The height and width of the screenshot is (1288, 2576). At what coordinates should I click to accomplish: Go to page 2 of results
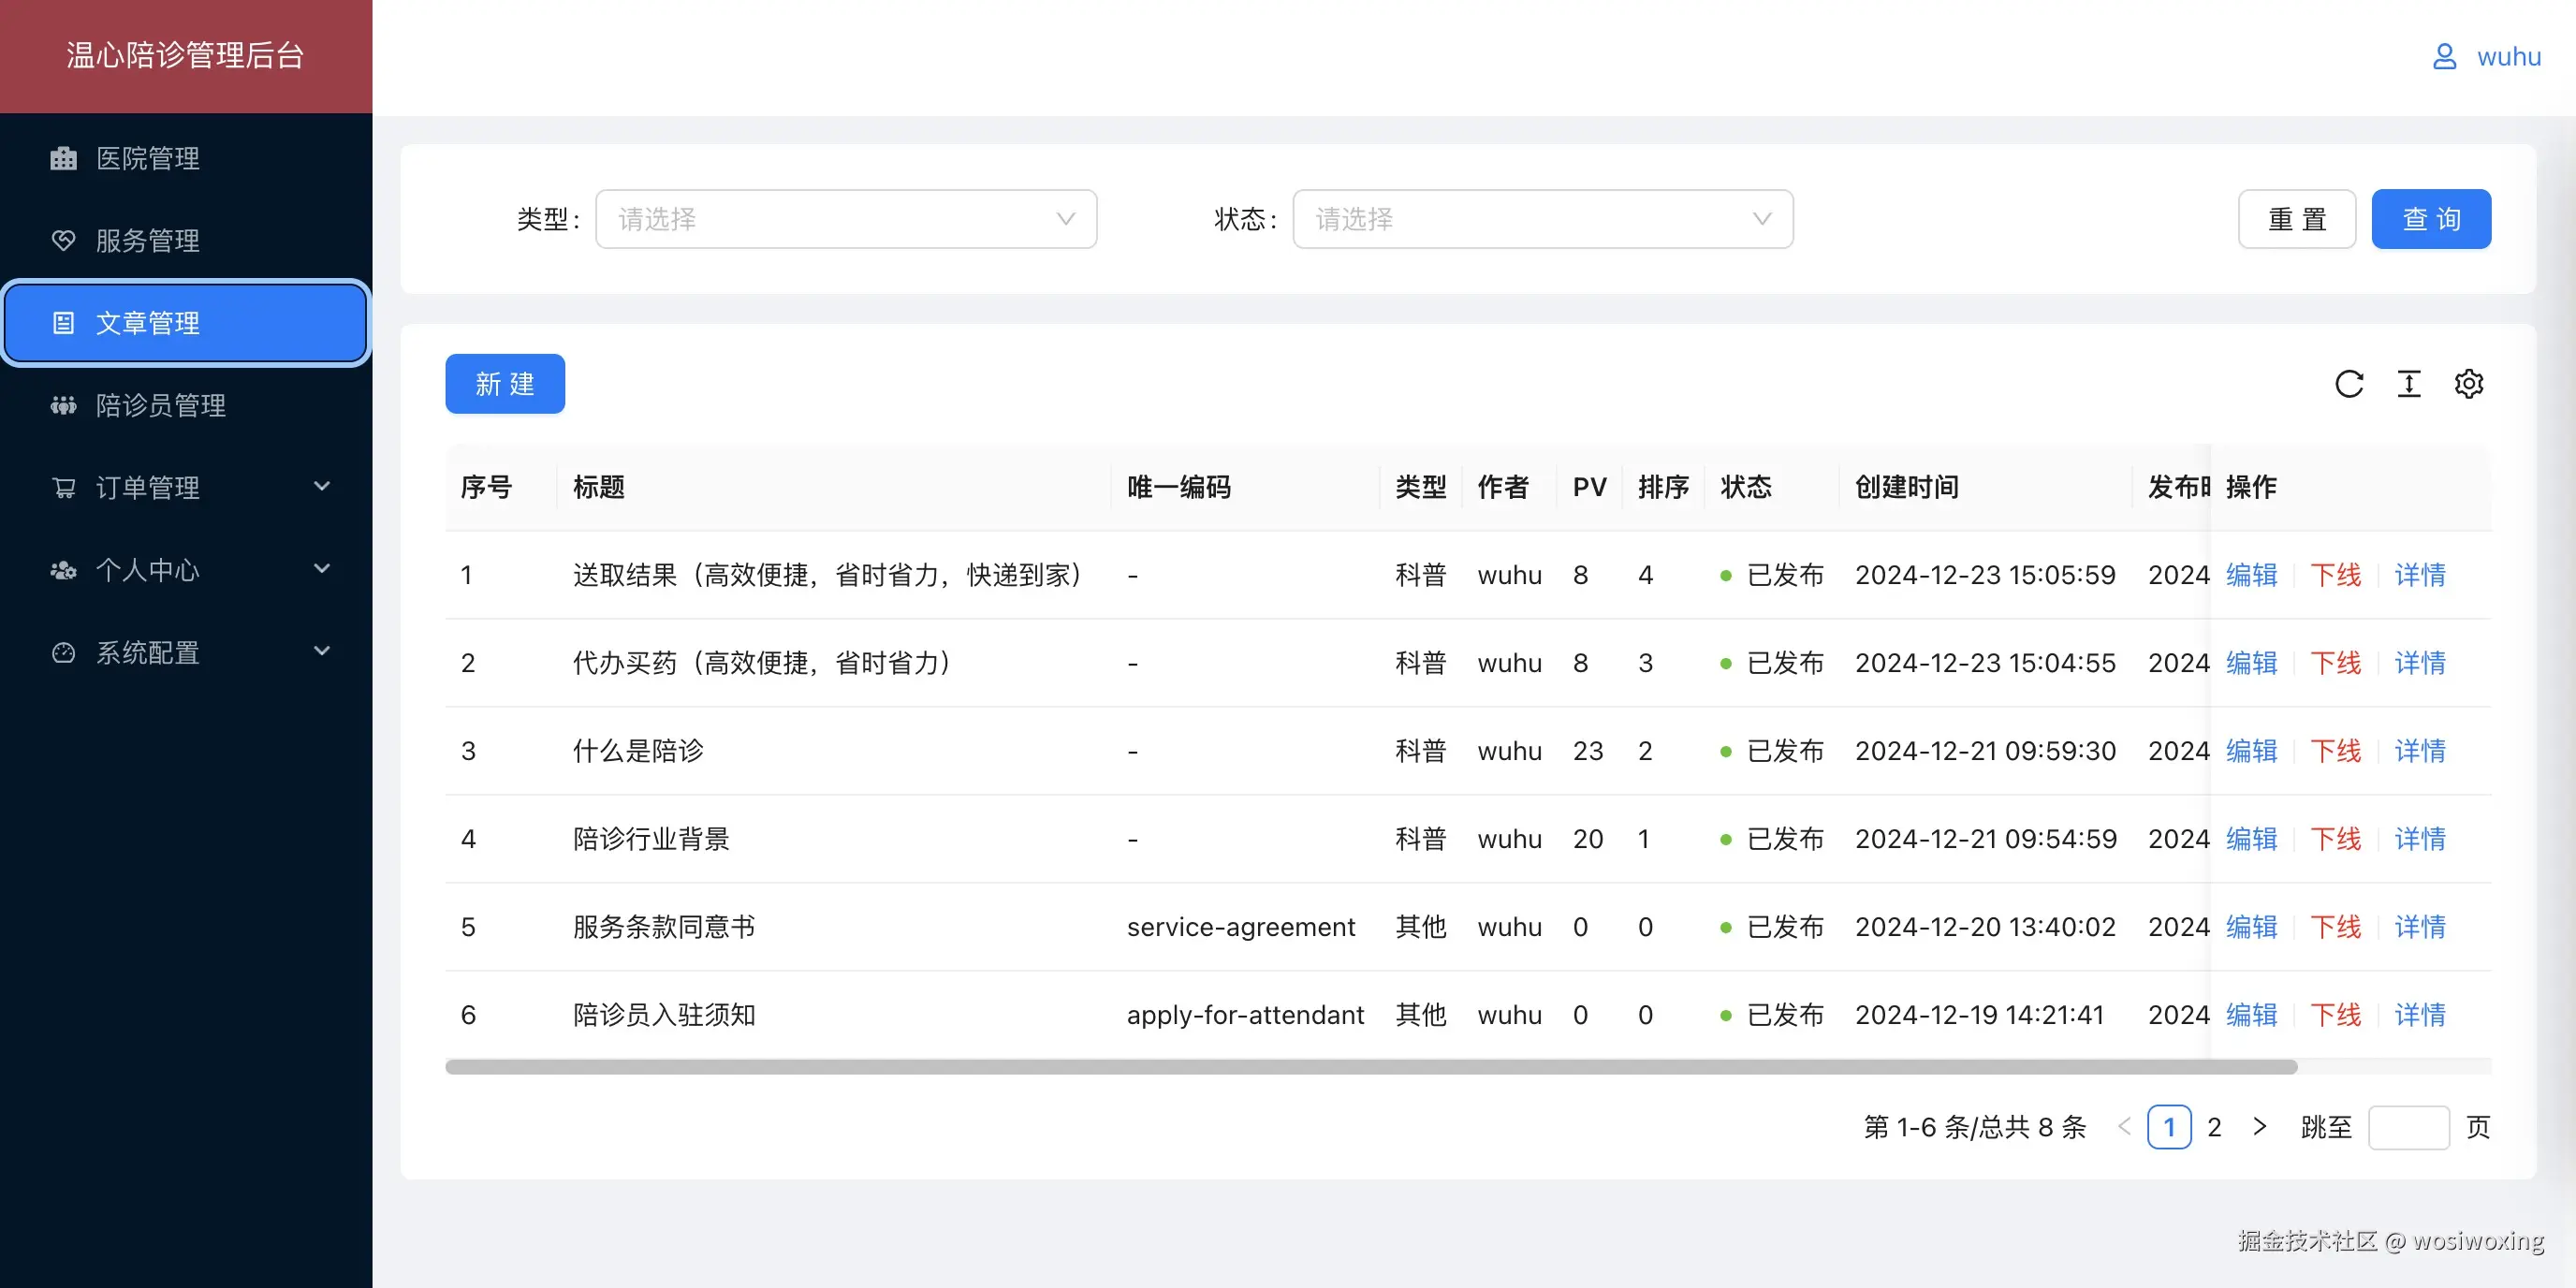[x=2214, y=1127]
